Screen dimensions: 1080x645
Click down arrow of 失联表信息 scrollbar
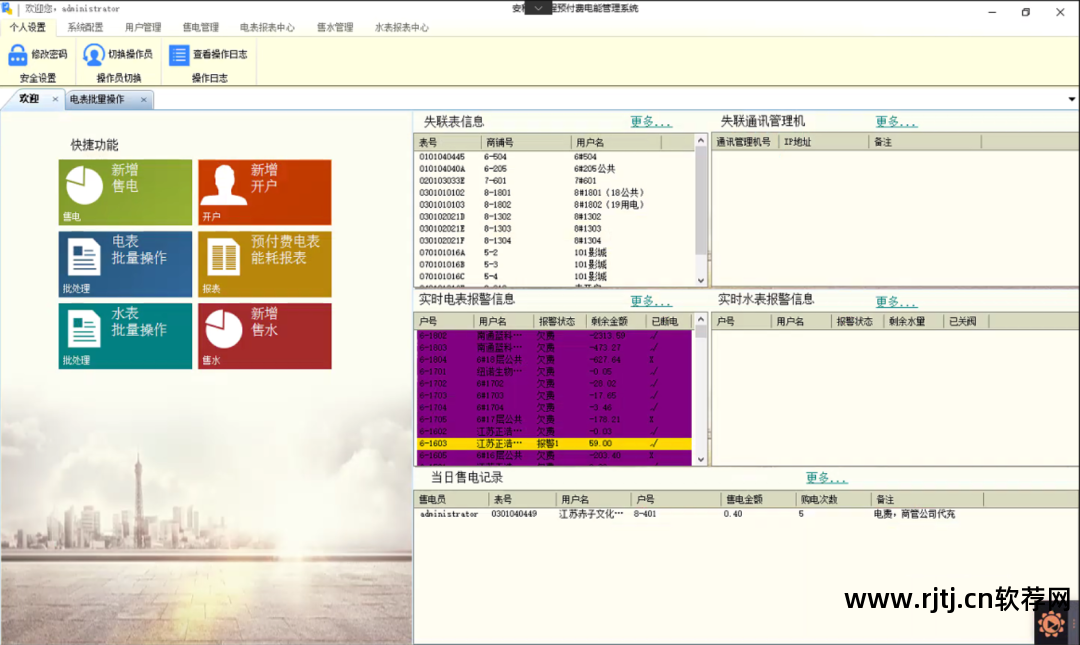point(700,280)
